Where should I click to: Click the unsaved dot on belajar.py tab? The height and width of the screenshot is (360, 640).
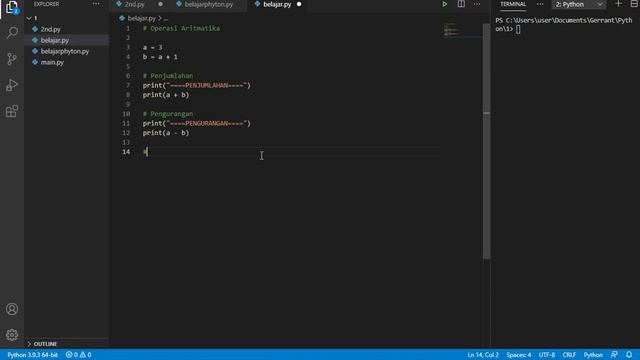coord(299,4)
